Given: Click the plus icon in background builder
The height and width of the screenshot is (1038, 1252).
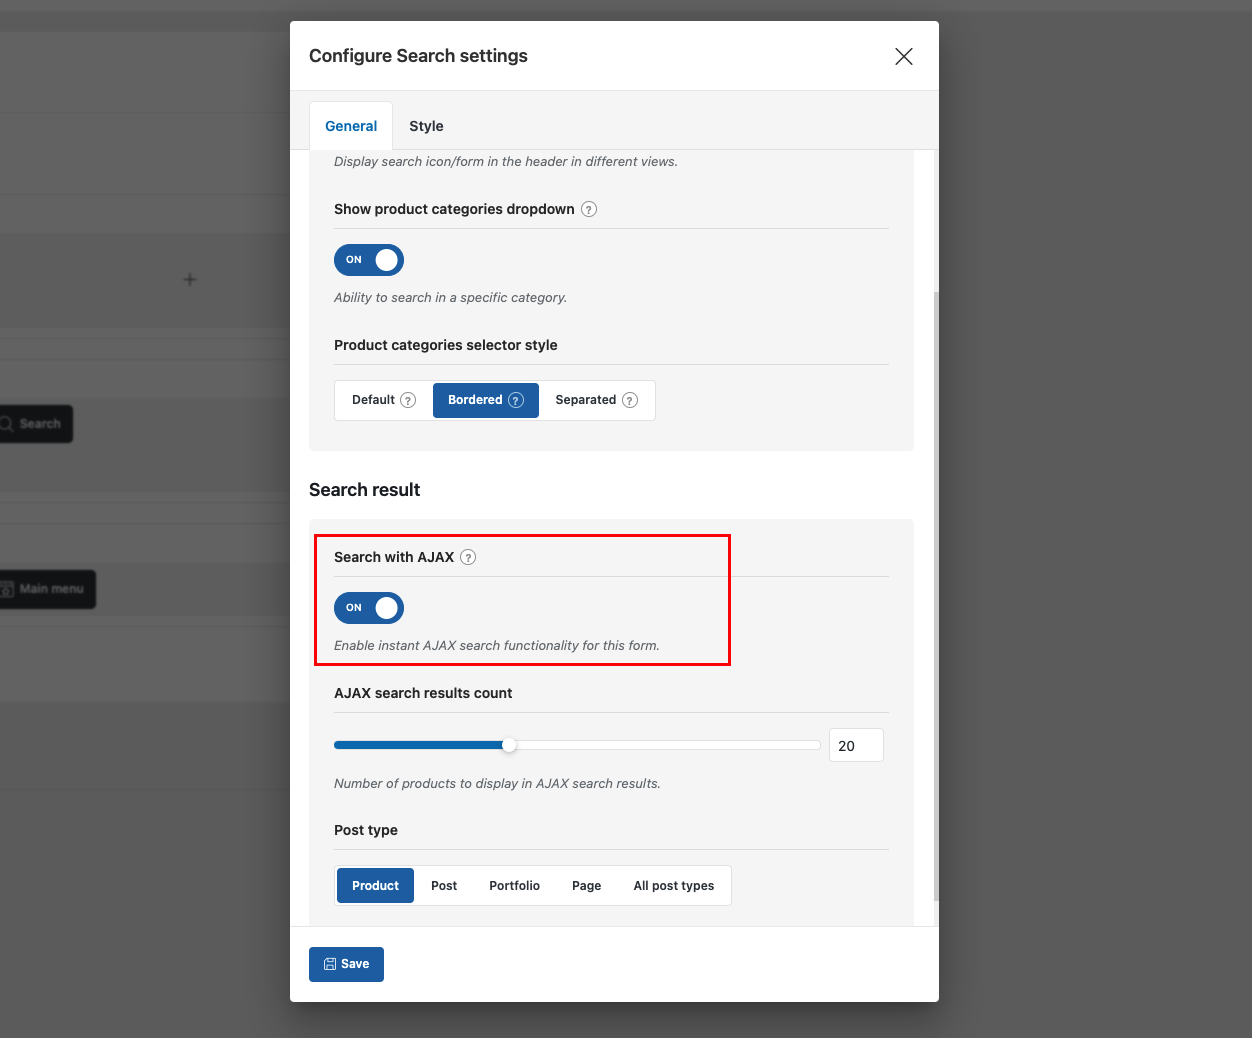Looking at the screenshot, I should pos(190,280).
